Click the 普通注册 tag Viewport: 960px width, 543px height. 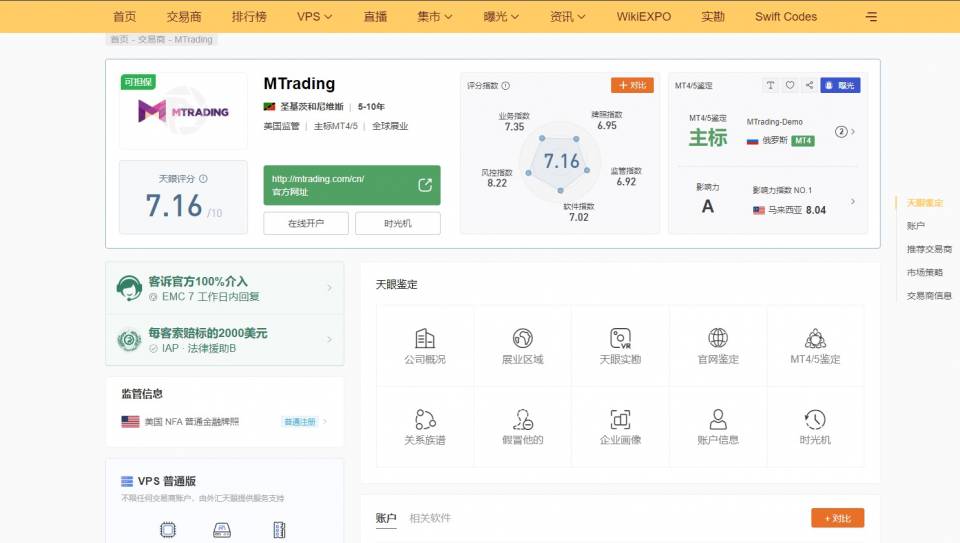(x=300, y=421)
